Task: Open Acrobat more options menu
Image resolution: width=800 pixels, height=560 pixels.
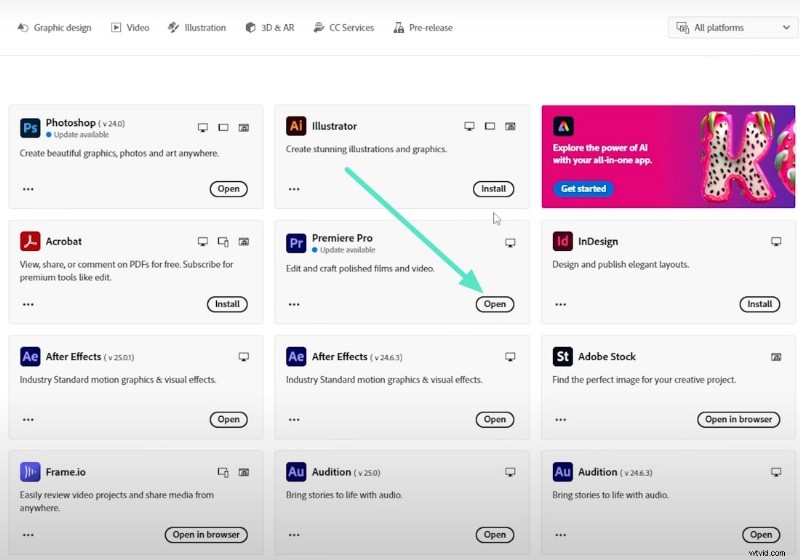Action: tap(28, 304)
